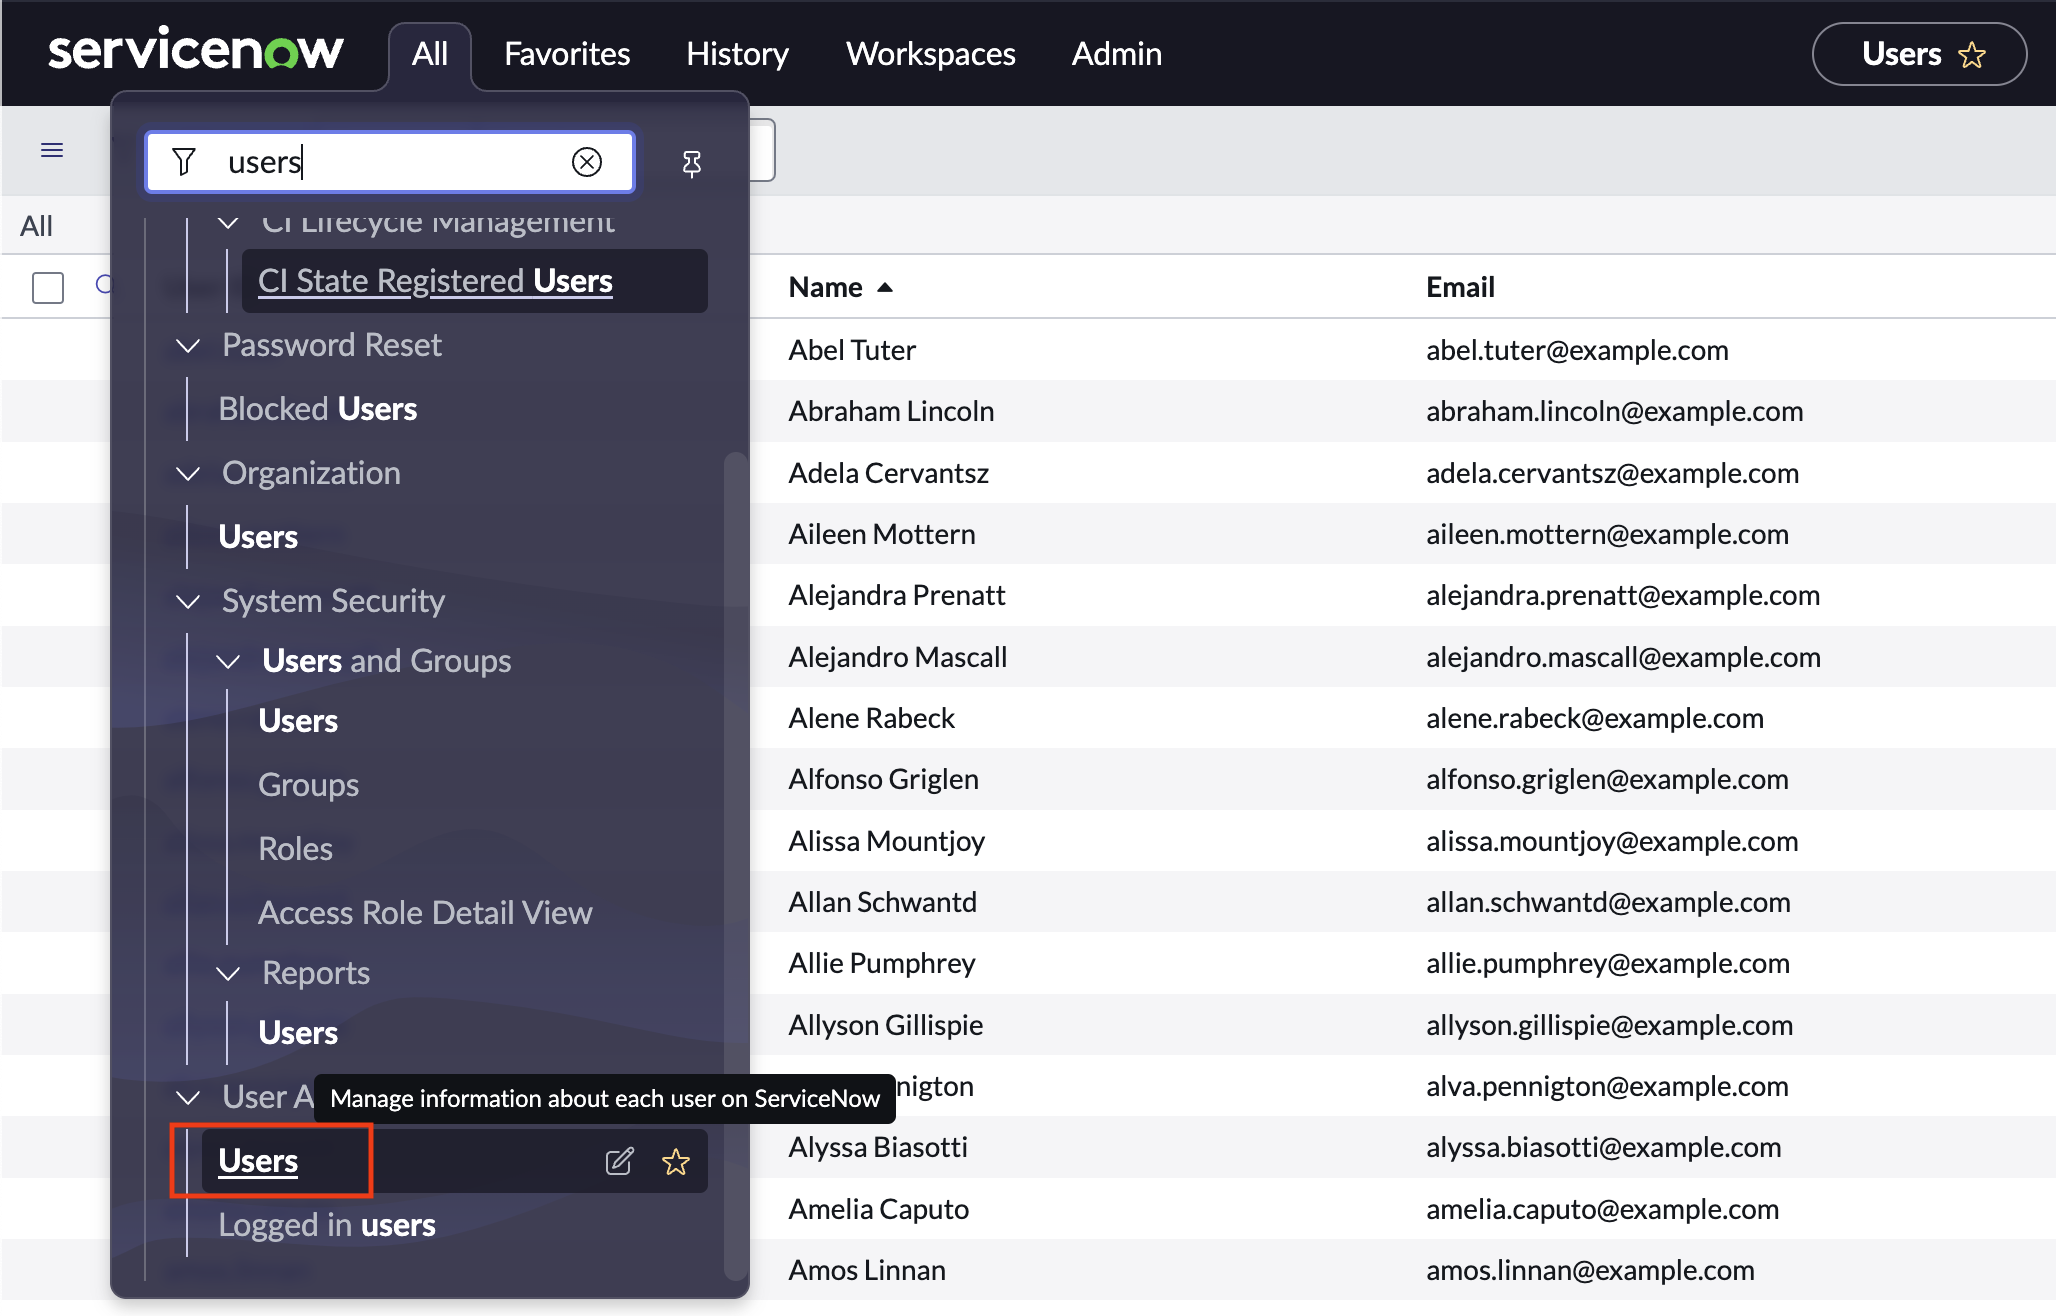2056x1316 pixels.
Task: Switch to the Workspaces menu
Action: pos(930,54)
